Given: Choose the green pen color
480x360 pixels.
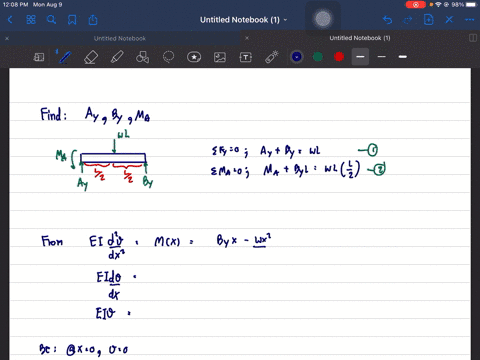Looking at the screenshot, I should 318,57.
